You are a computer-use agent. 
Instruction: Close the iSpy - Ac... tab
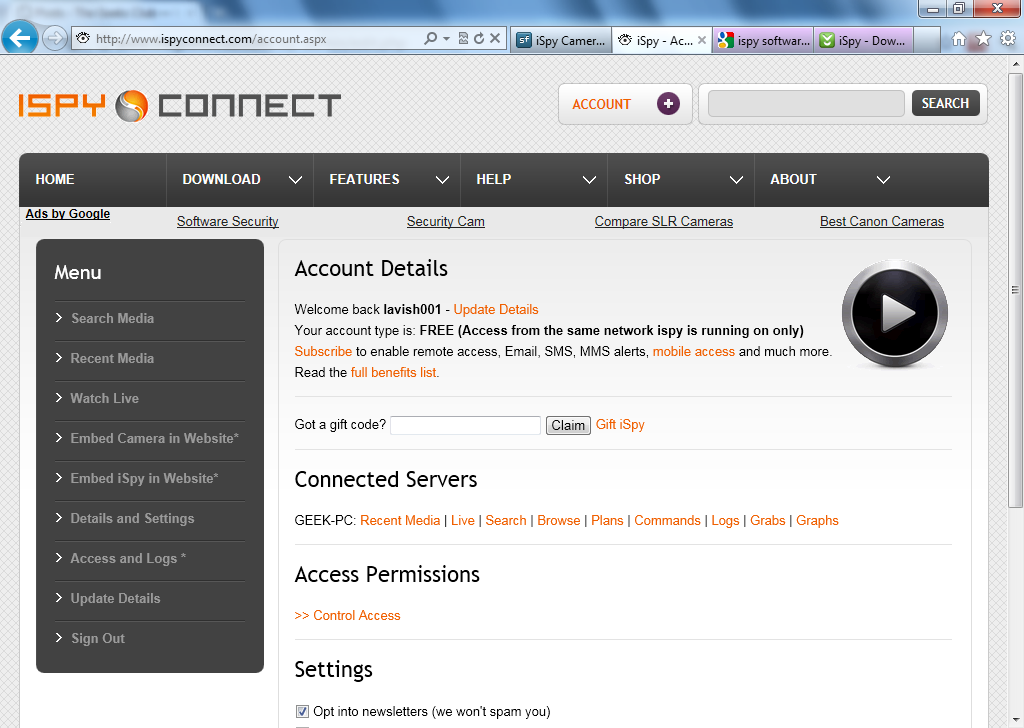tap(701, 40)
